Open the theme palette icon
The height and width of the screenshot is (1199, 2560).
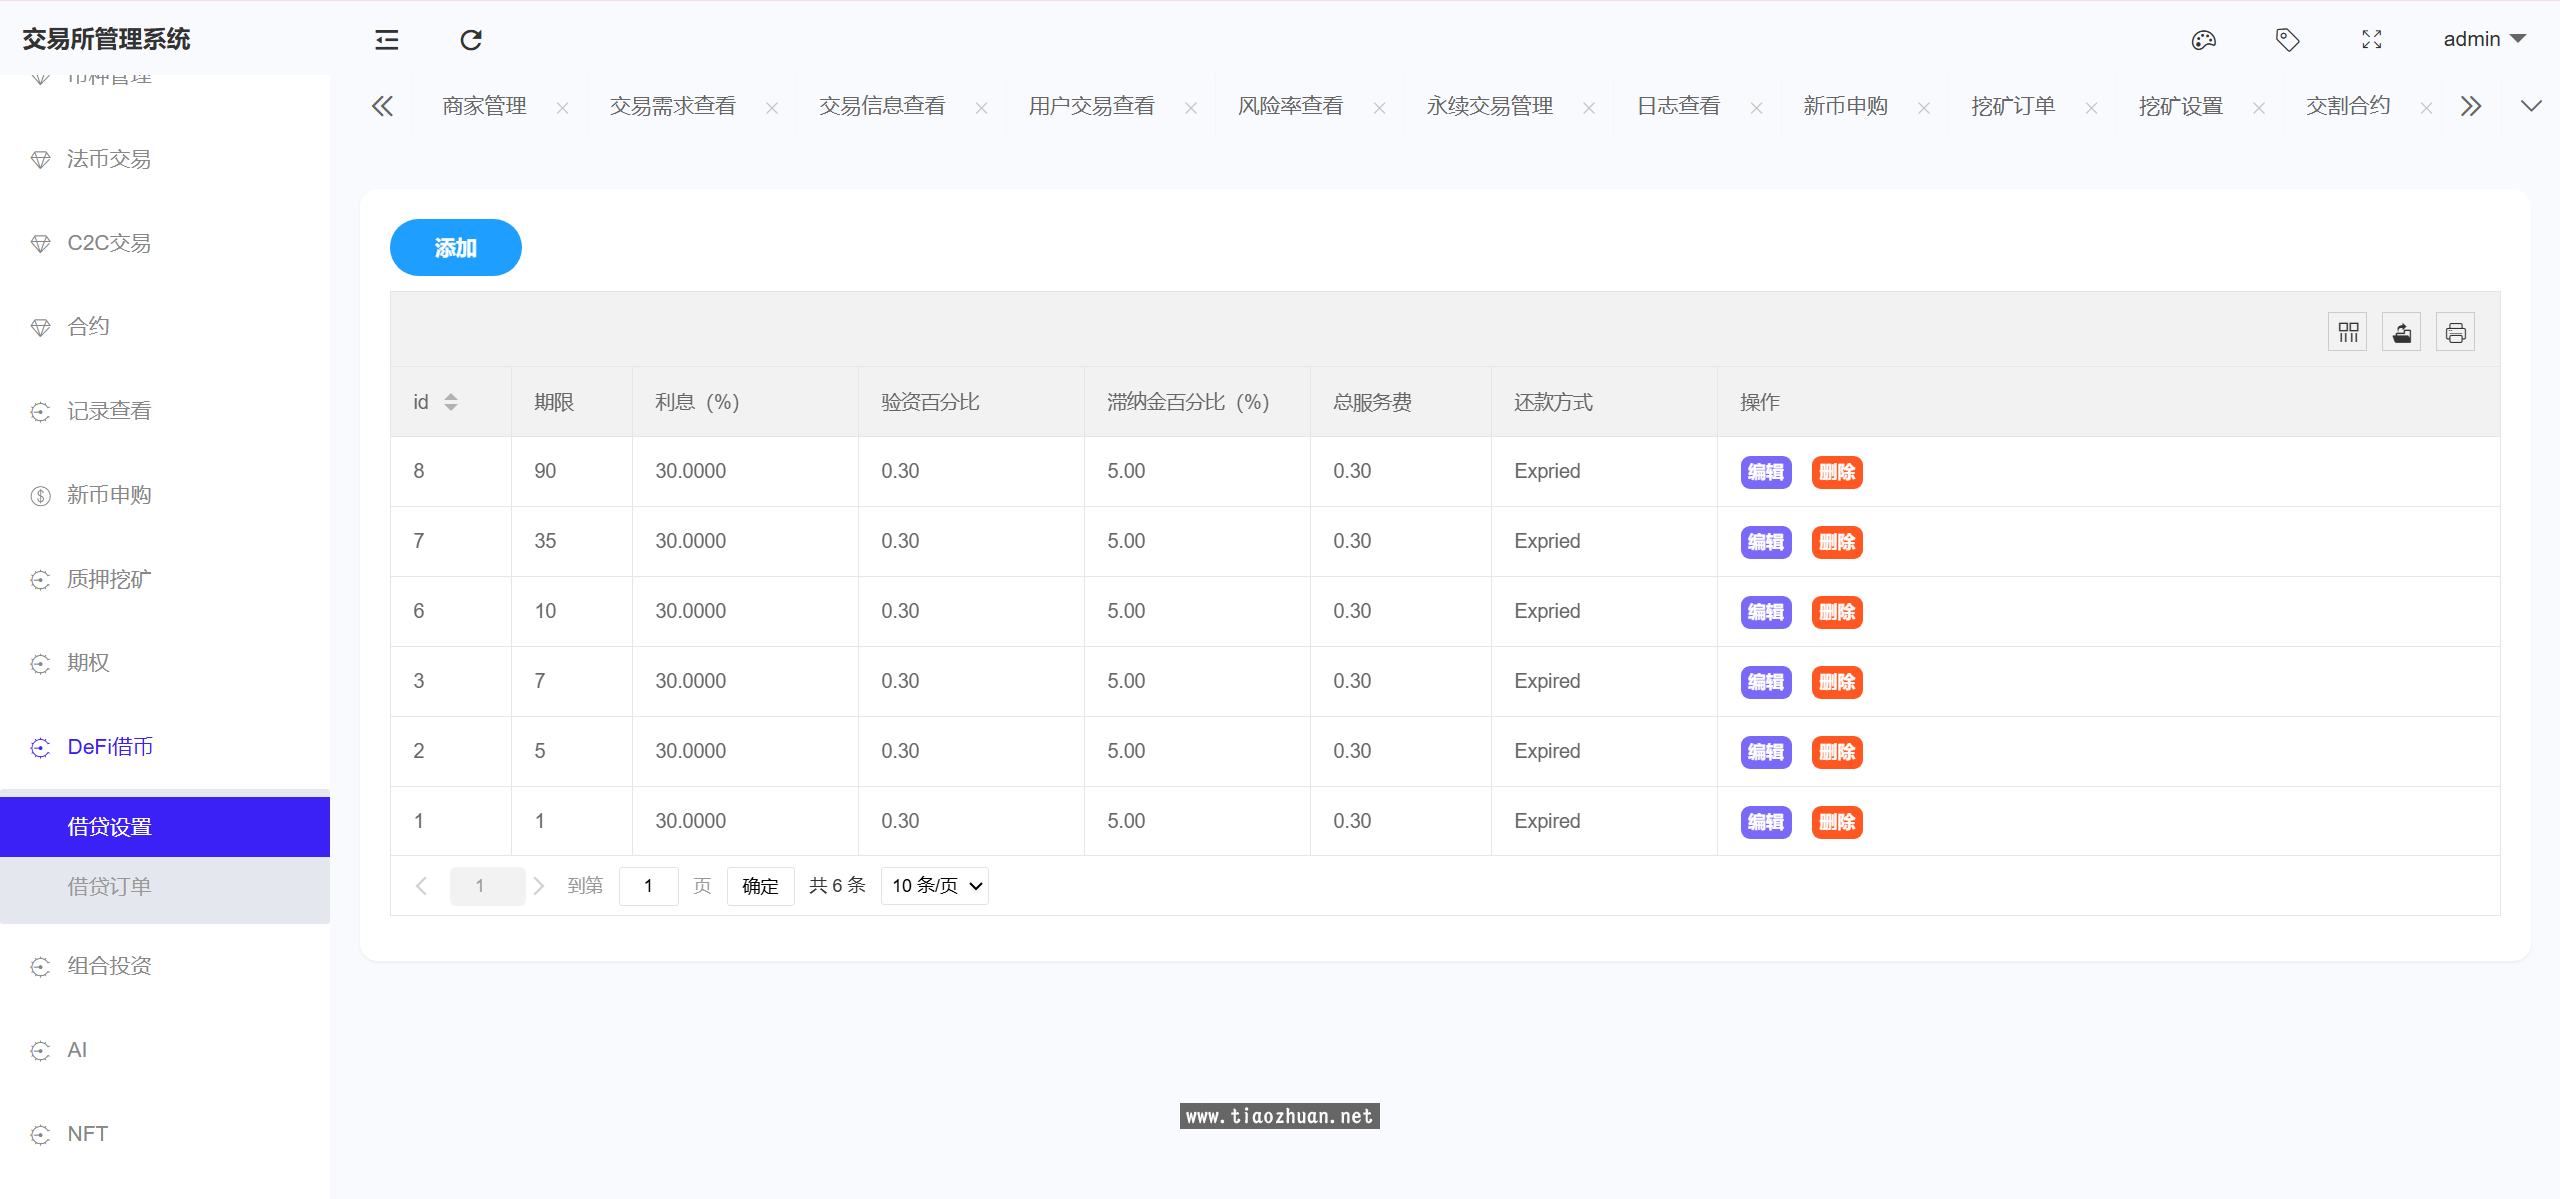click(2203, 40)
